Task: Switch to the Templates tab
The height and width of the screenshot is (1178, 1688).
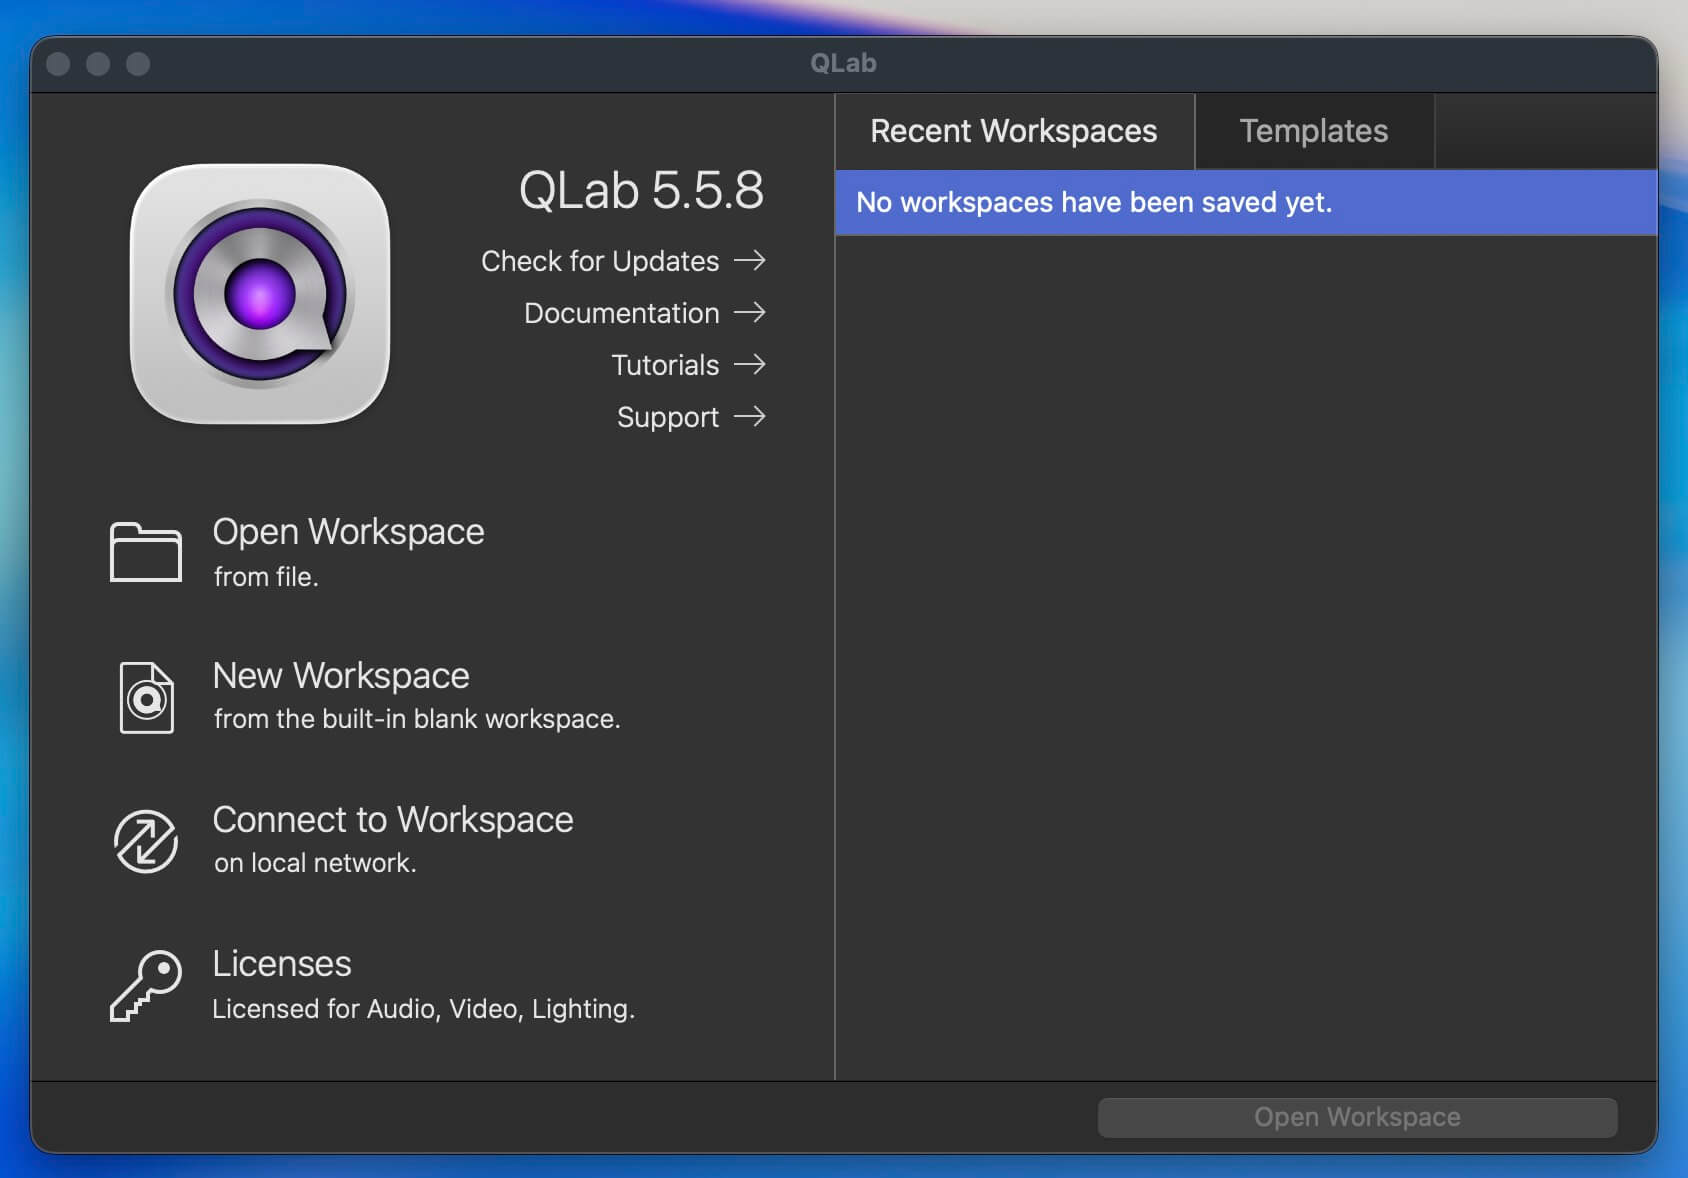Action: (x=1313, y=131)
